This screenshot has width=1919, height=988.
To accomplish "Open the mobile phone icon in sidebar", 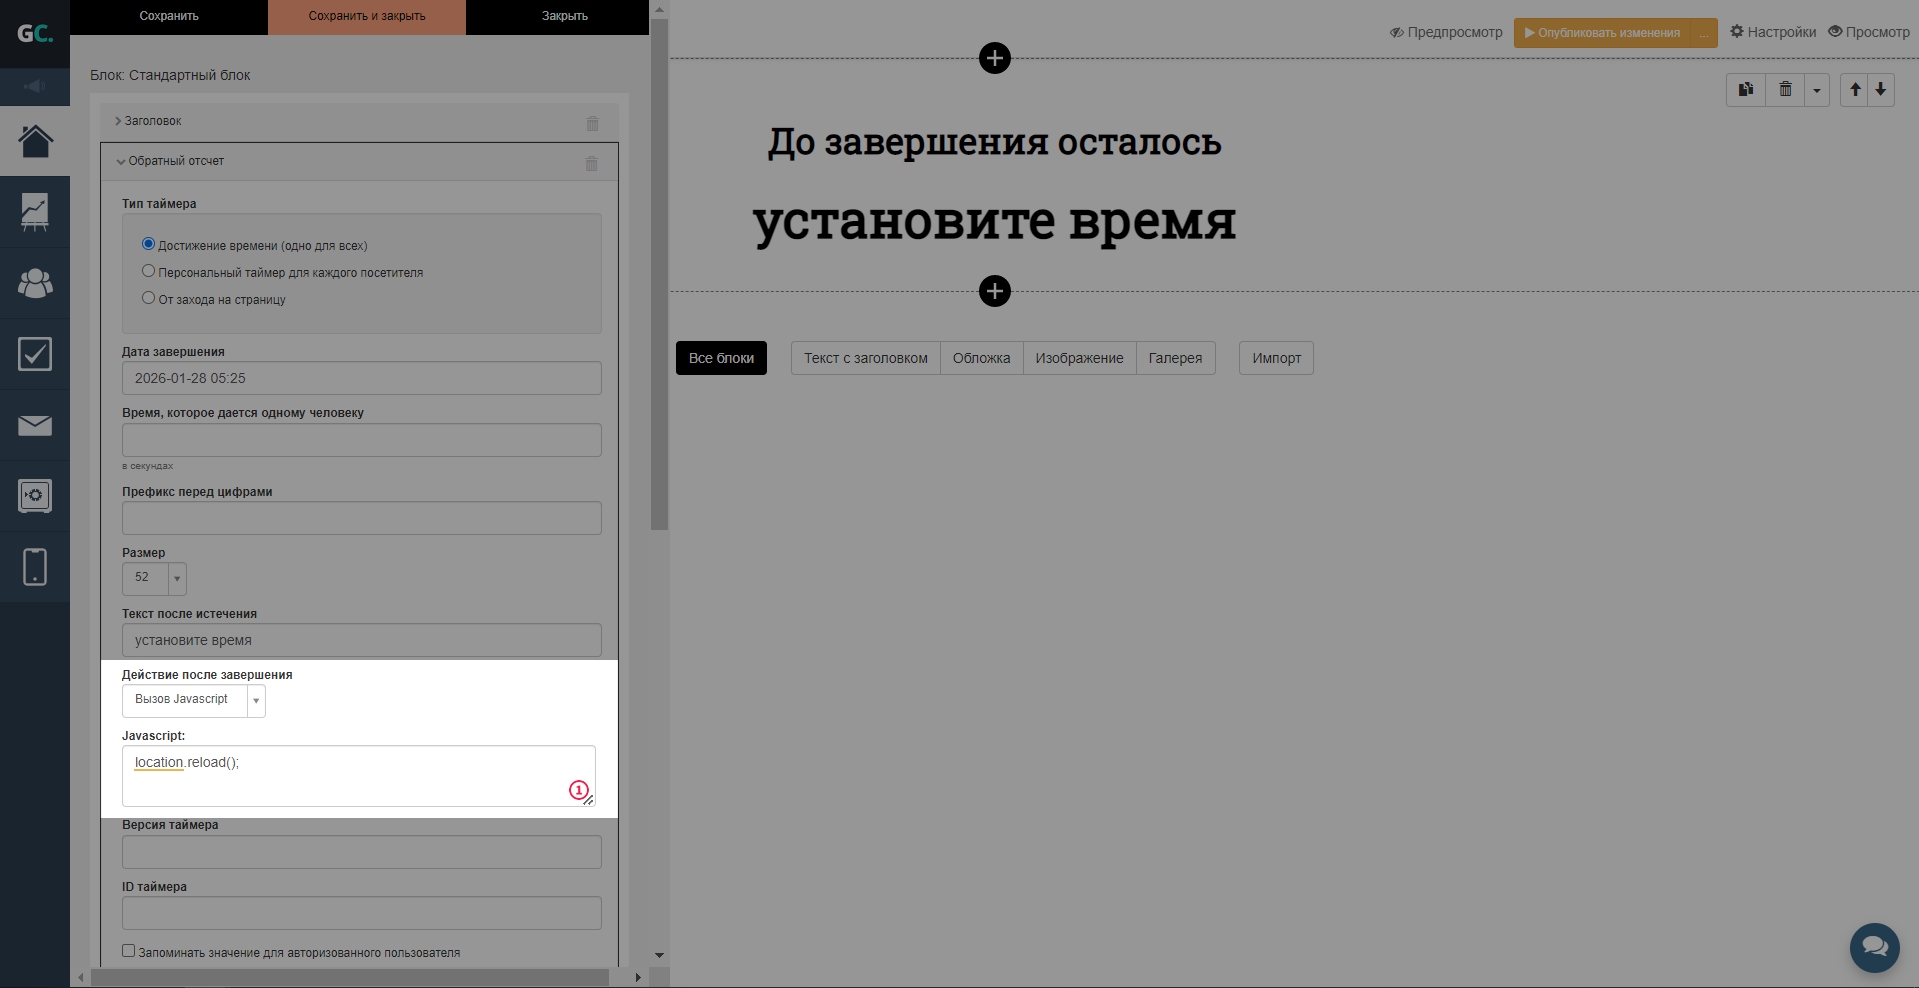I will pyautogui.click(x=35, y=567).
